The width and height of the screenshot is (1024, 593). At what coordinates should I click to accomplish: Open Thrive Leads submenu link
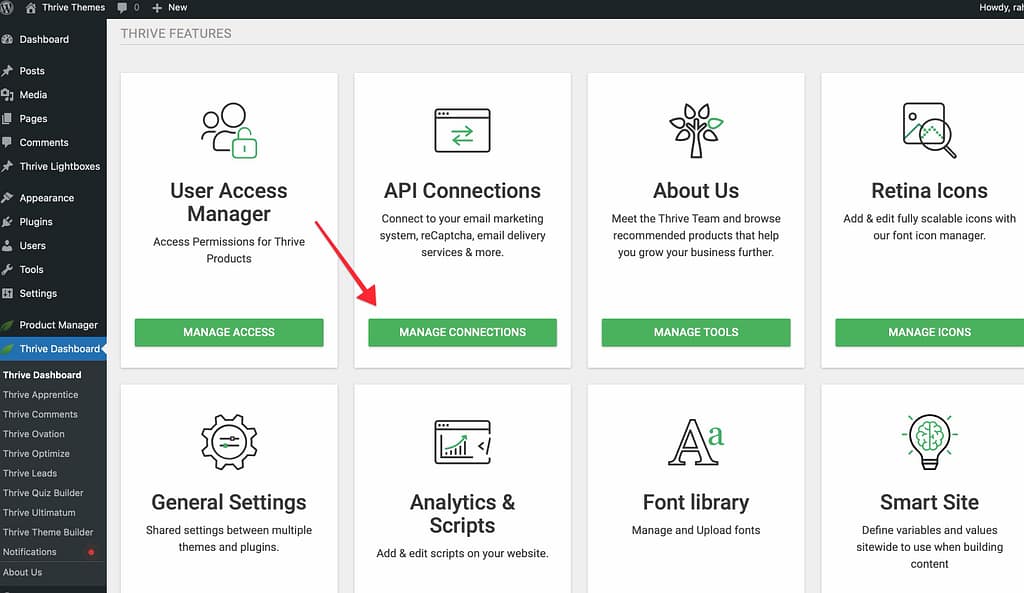click(30, 473)
